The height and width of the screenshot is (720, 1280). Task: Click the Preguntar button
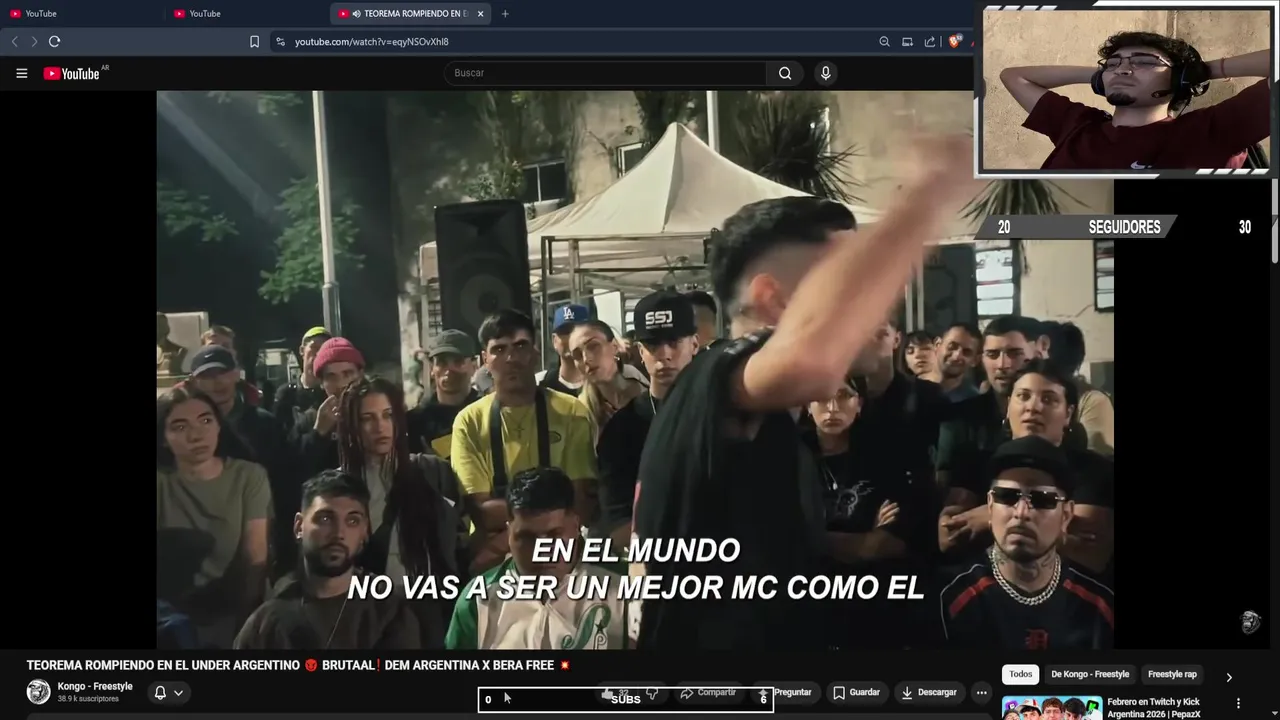click(x=784, y=692)
